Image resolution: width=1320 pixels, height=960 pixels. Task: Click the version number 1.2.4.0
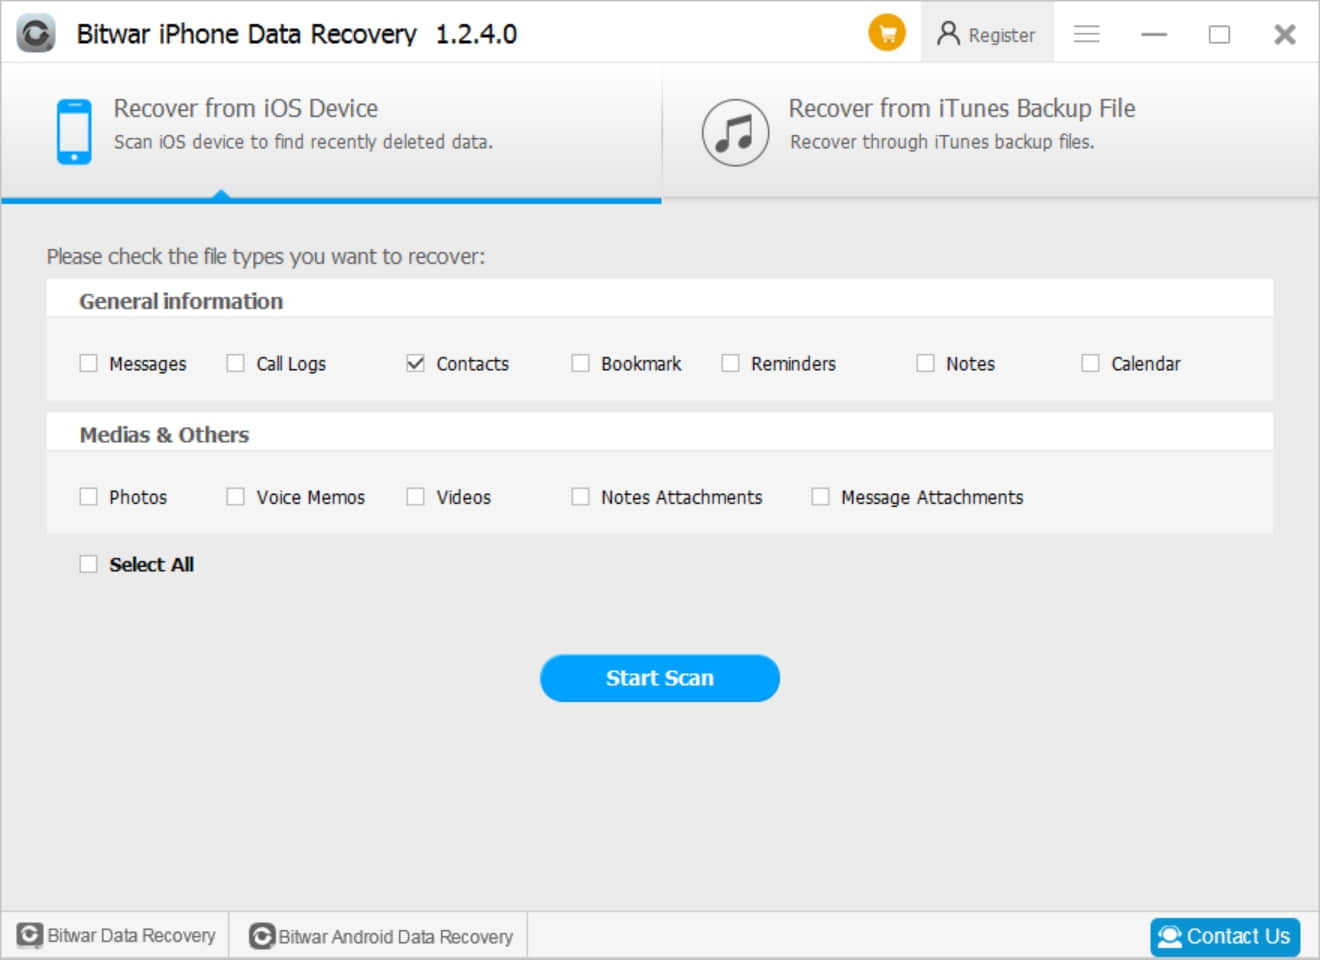(476, 34)
